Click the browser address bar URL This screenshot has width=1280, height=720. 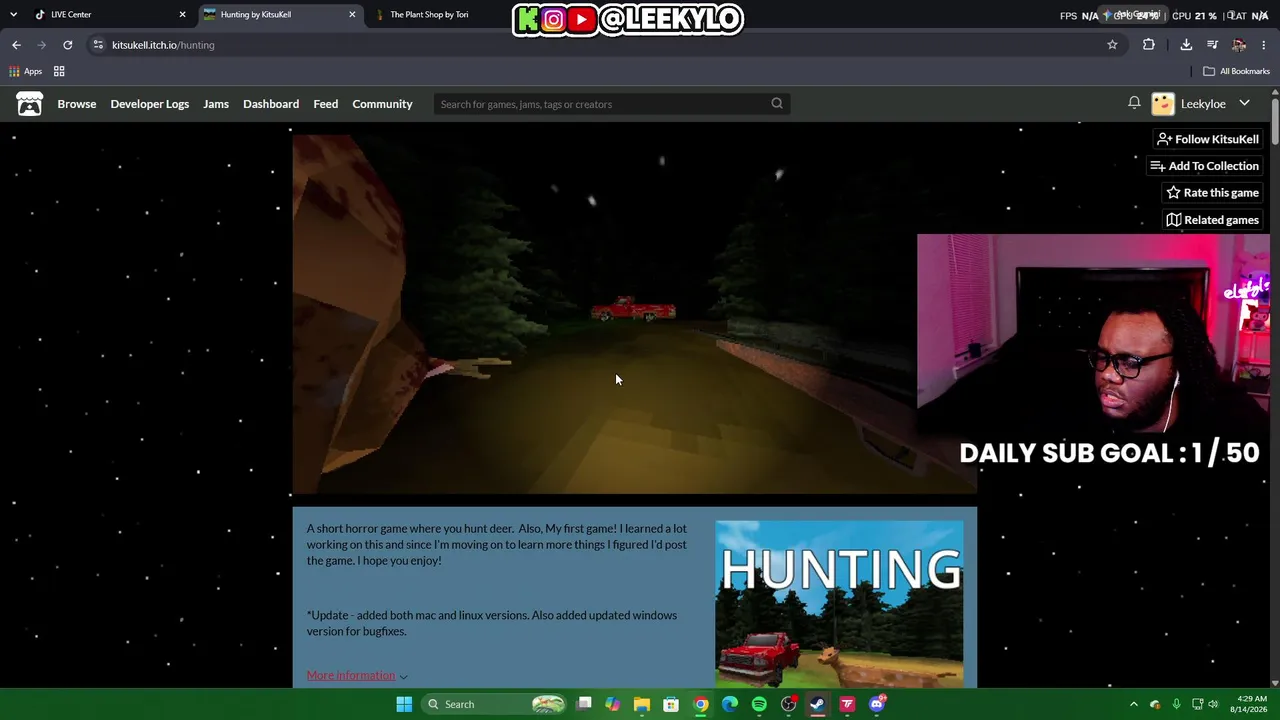coord(163,45)
